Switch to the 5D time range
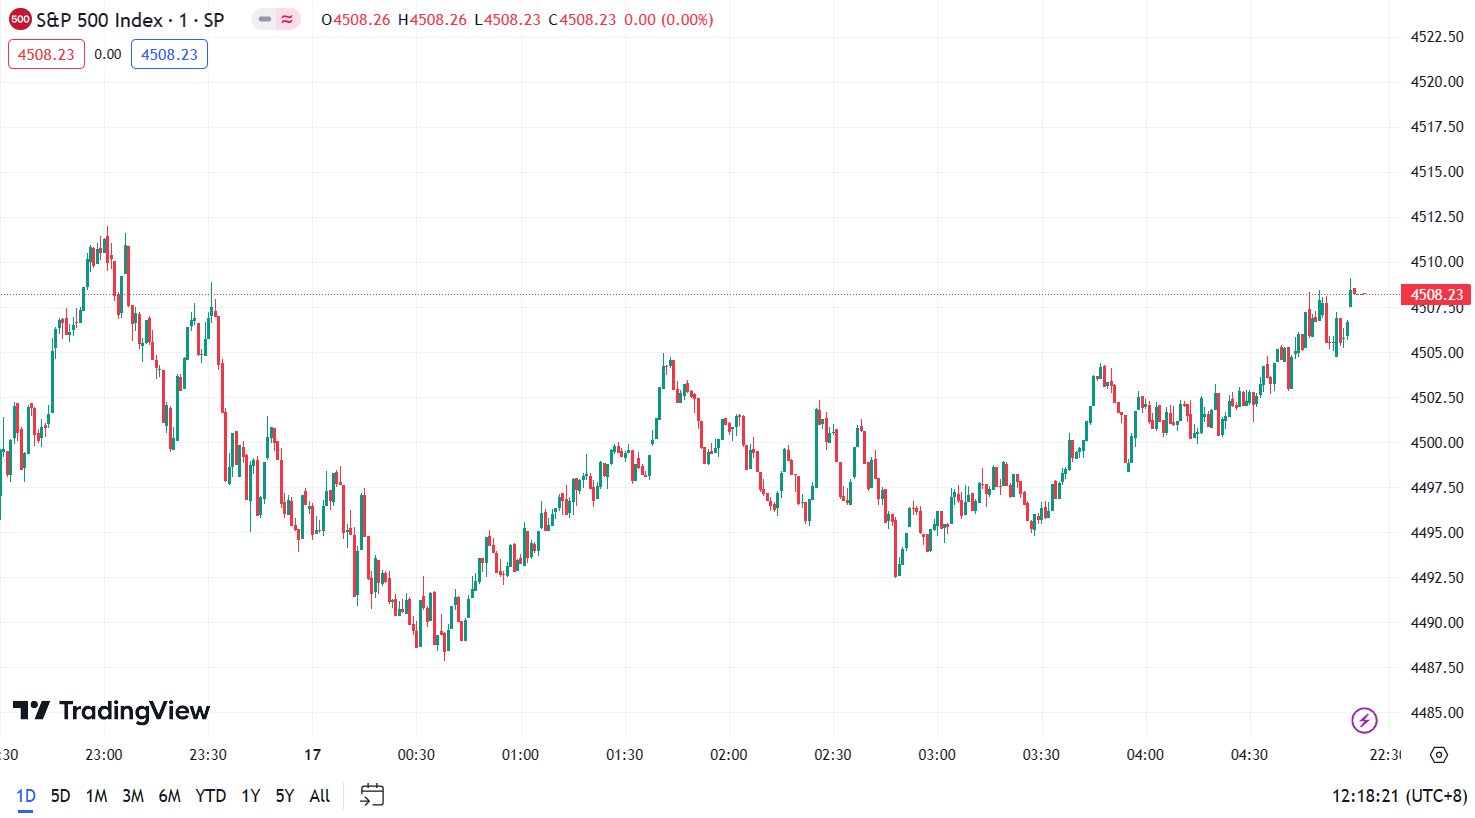 (x=60, y=796)
